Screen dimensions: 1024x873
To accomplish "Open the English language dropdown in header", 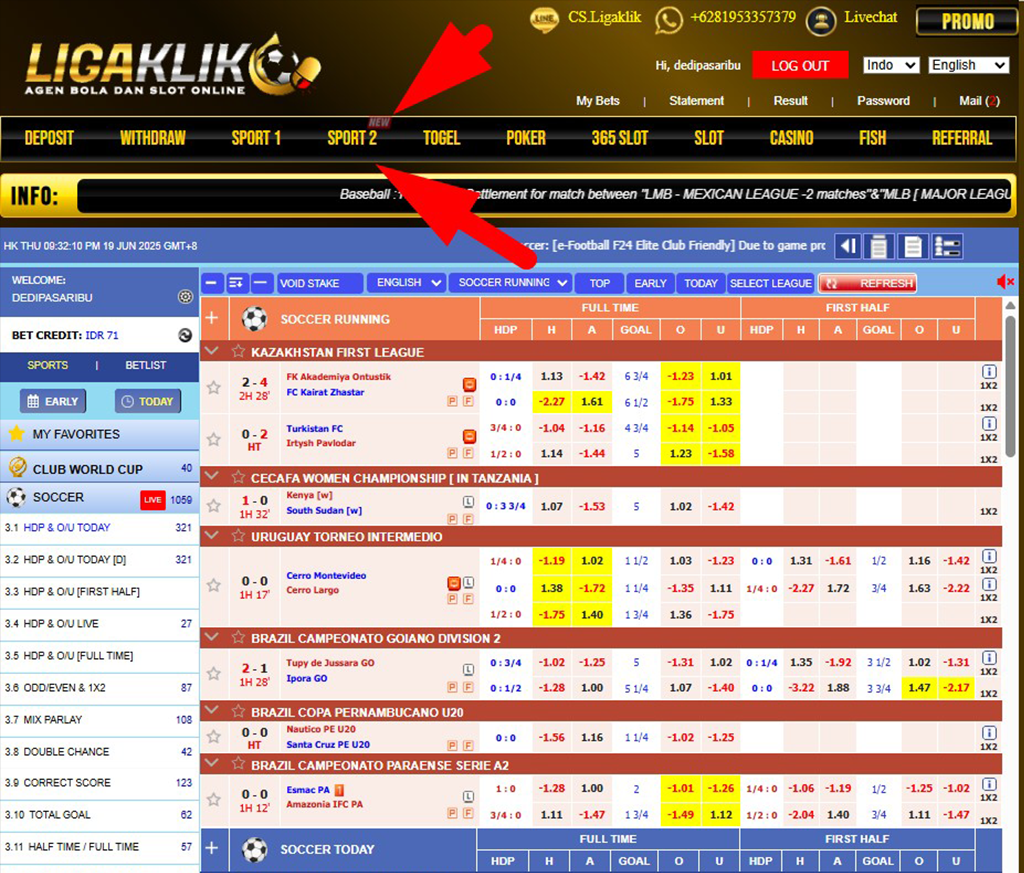I will pos(968,65).
